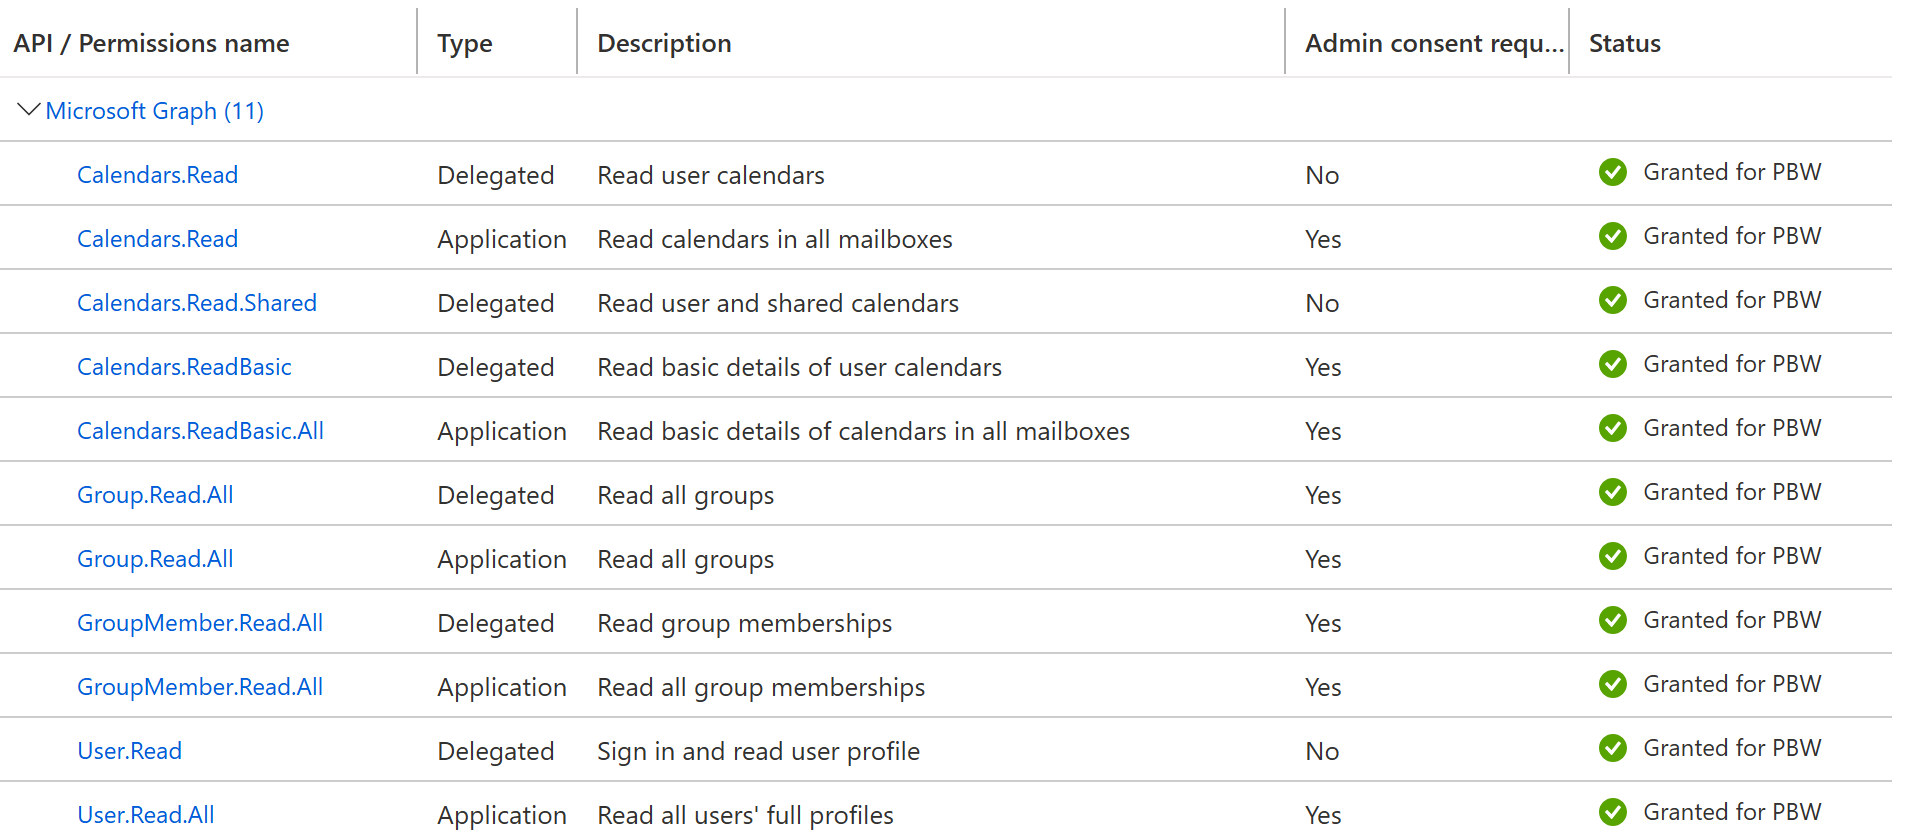Open the Calendars.ReadBasic.All permission link
Screen dimensions: 1915x839
click(x=200, y=431)
